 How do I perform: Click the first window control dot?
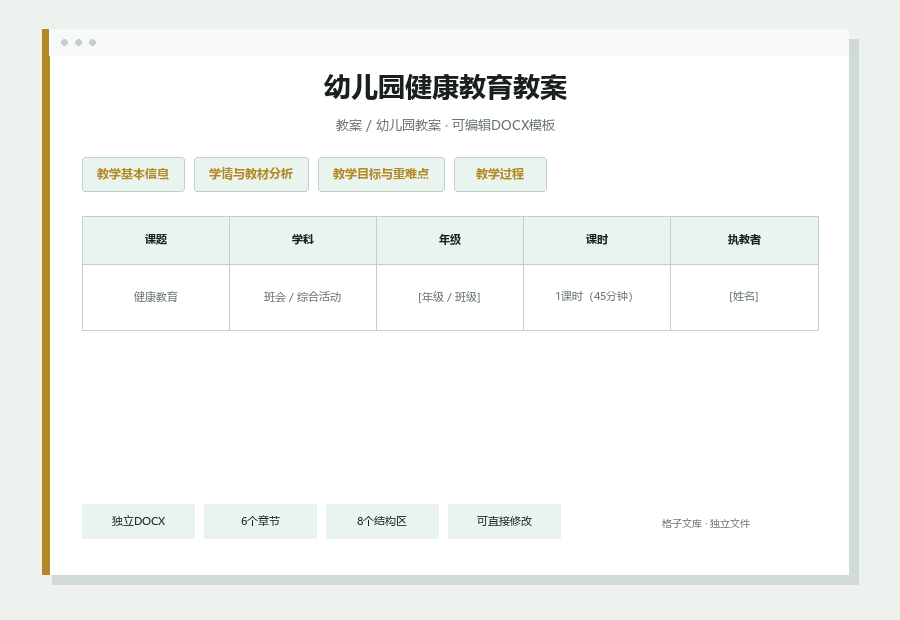64,42
